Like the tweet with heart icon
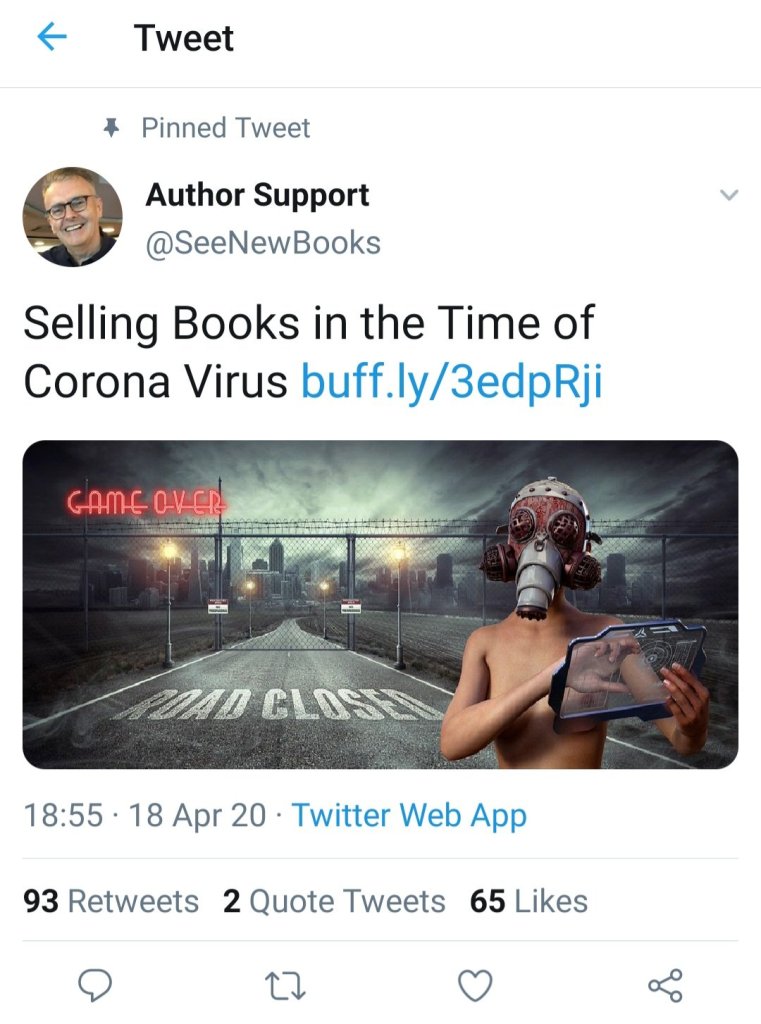This screenshot has height=1024, width=761. [x=475, y=985]
